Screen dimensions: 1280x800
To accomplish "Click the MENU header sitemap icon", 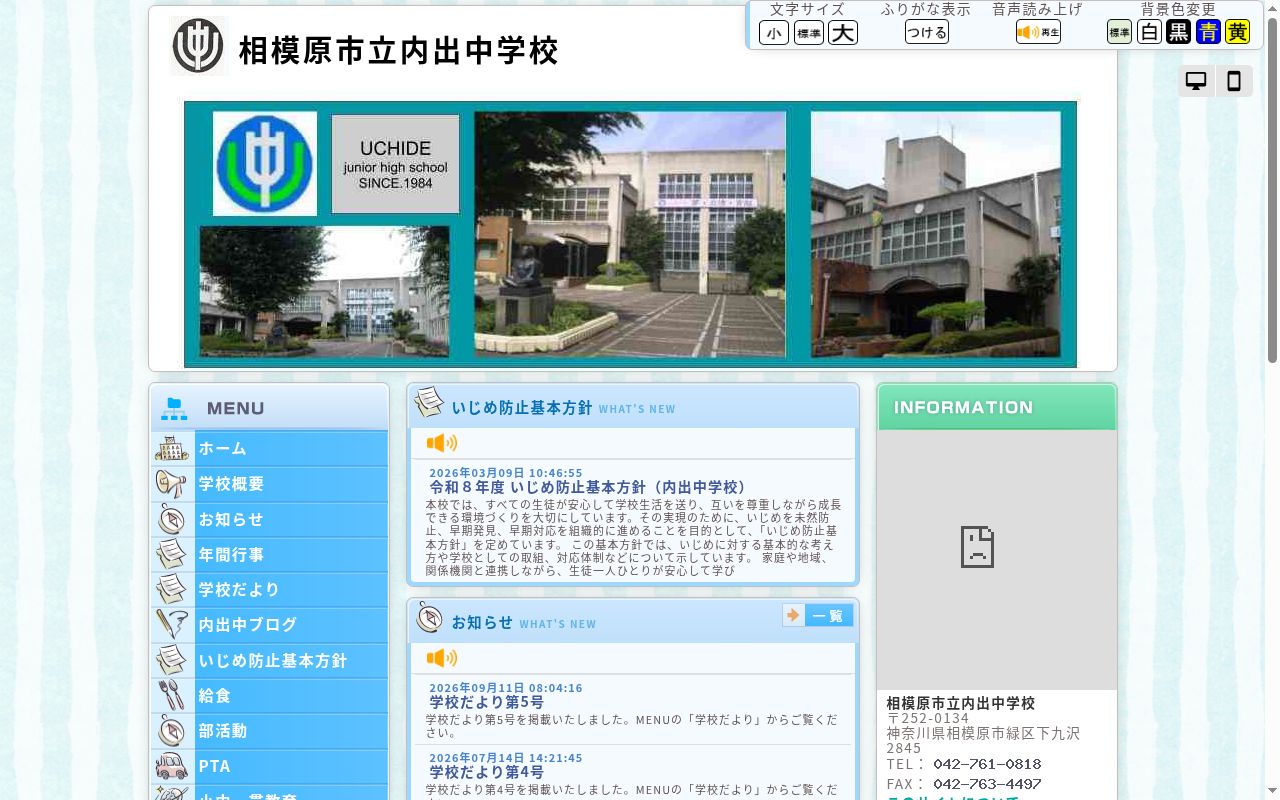I will click(x=174, y=408).
